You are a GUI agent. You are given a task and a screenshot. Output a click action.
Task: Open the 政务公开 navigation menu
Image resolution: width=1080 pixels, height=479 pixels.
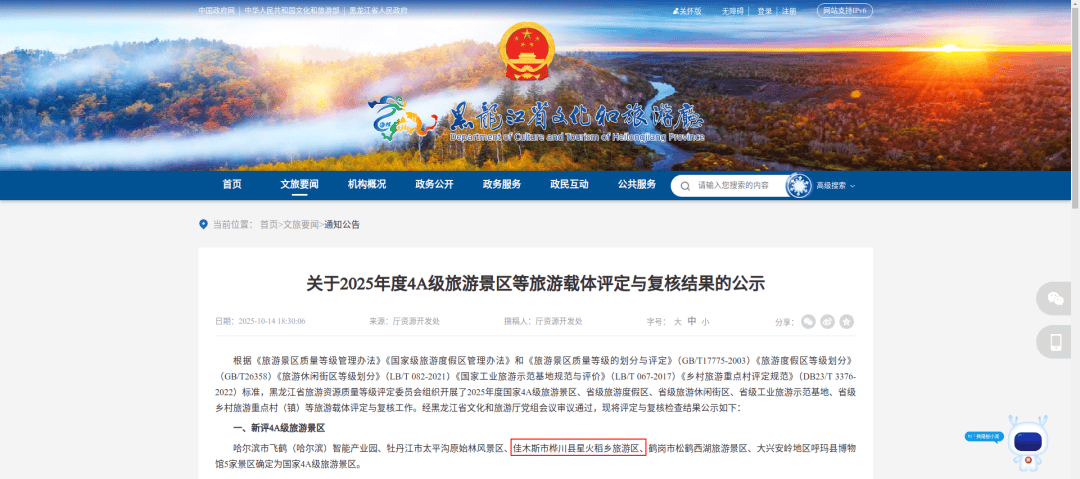click(435, 185)
